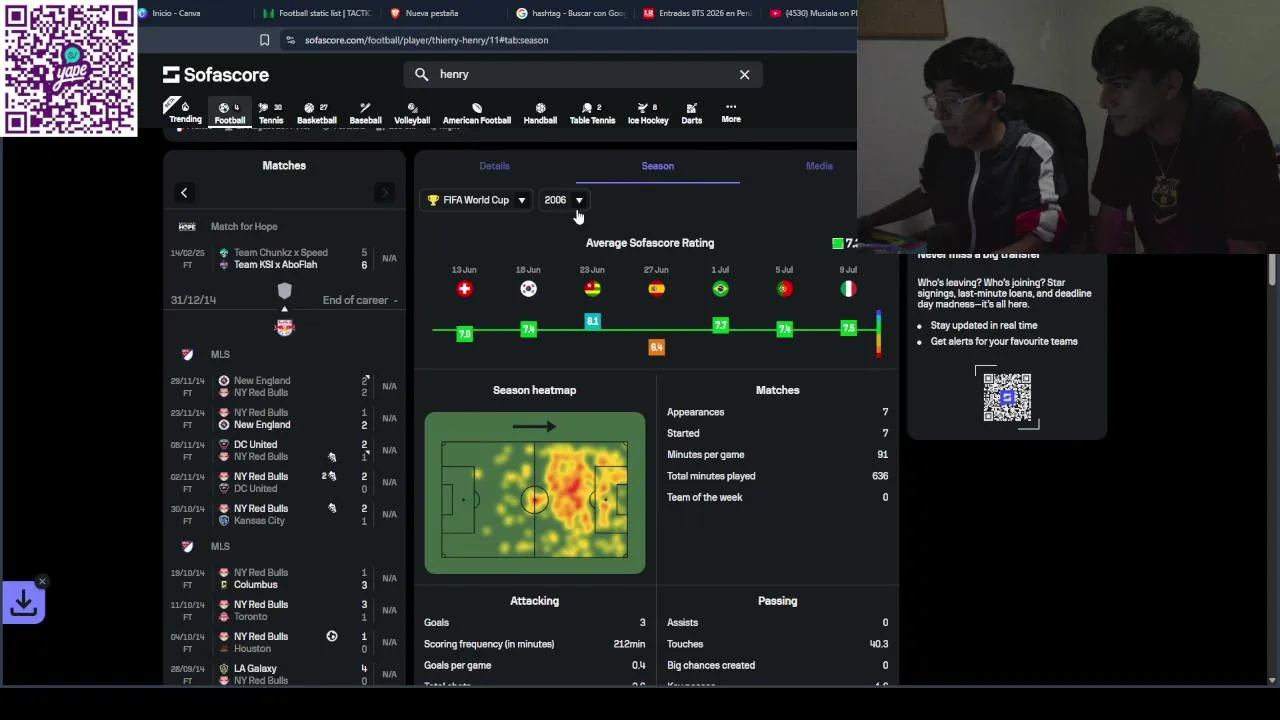Open NY Red Bulls vs Toronto match
1280x720 pixels.
[x=284, y=610]
